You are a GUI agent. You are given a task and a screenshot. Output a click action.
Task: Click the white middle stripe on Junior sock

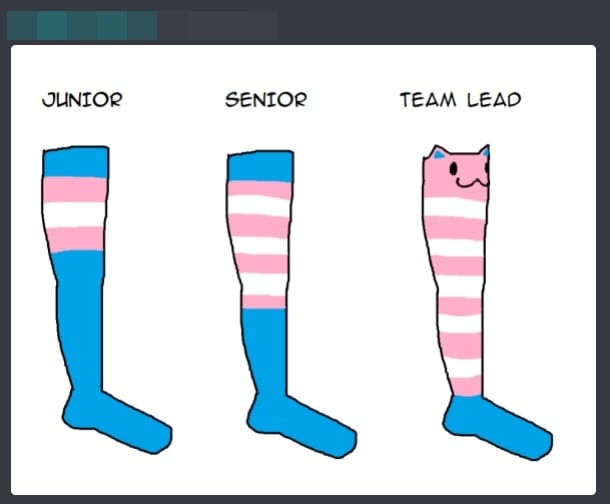tap(74, 215)
